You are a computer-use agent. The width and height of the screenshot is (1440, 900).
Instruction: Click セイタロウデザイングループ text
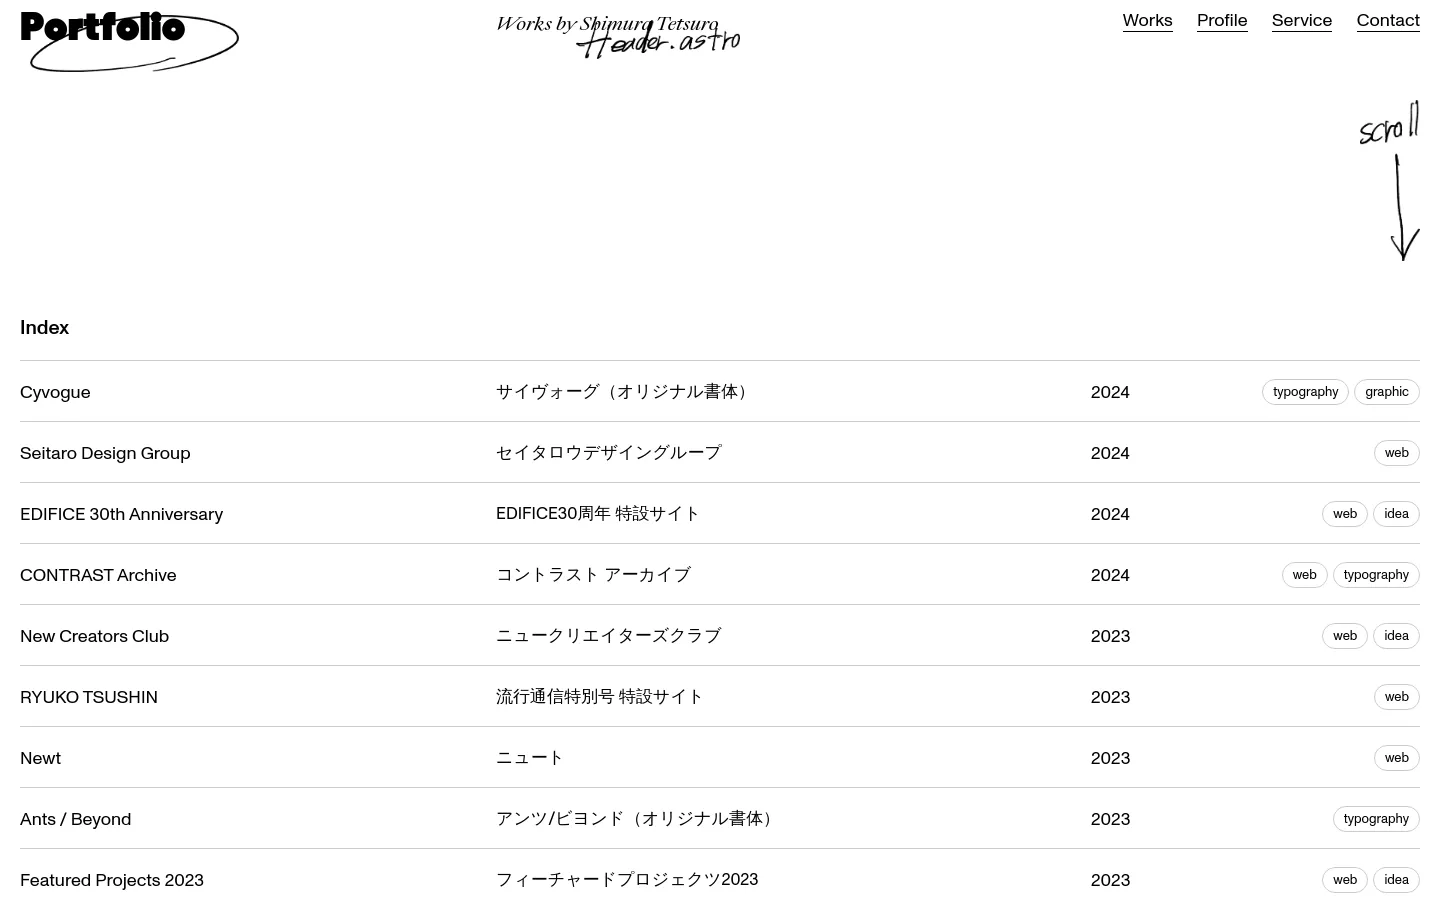(608, 453)
